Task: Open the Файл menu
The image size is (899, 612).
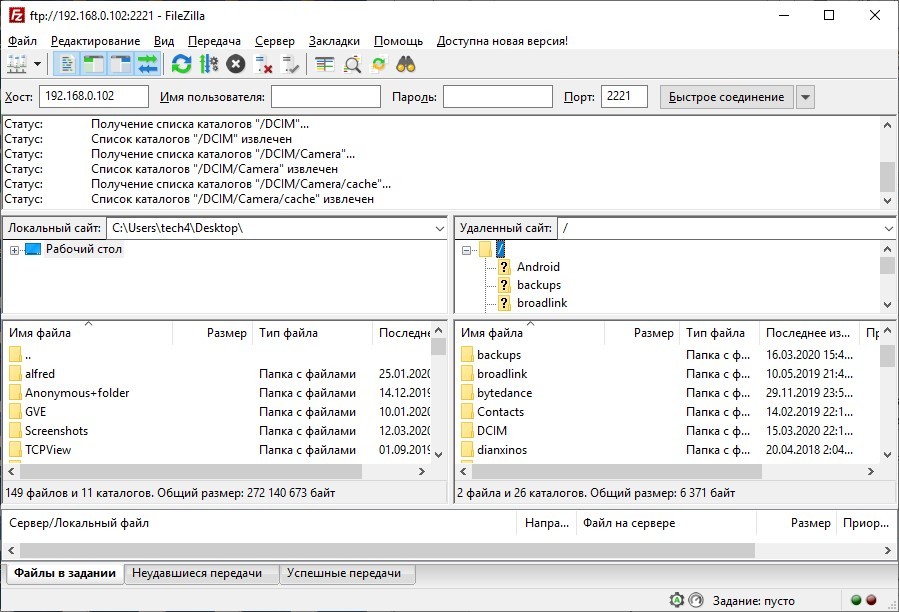Action: 22,41
